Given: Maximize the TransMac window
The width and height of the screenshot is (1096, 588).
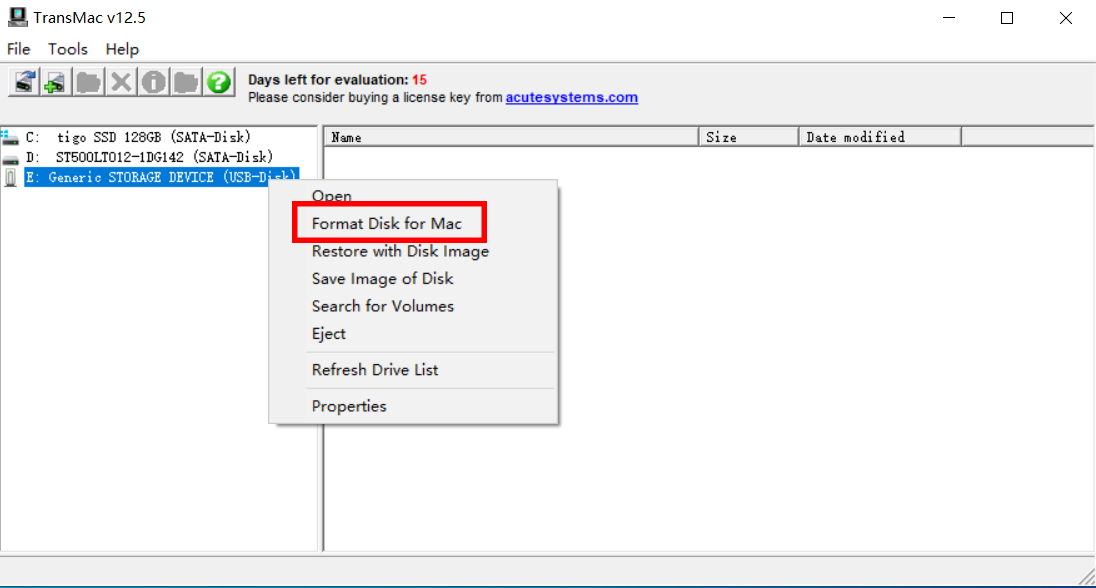Looking at the screenshot, I should click(x=1007, y=17).
